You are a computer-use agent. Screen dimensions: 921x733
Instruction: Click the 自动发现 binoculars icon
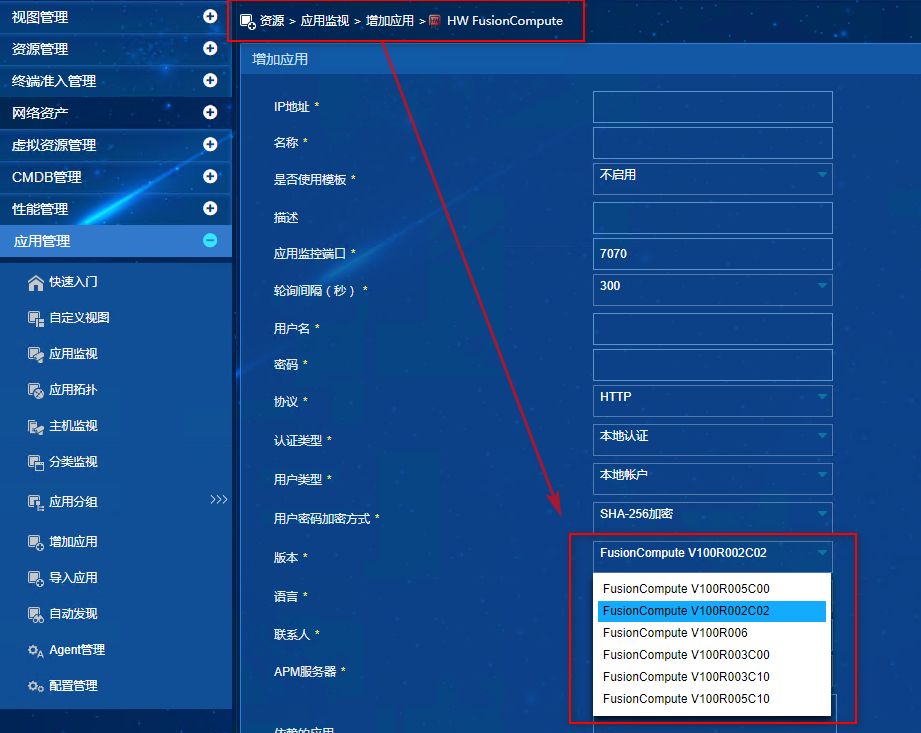pos(35,614)
